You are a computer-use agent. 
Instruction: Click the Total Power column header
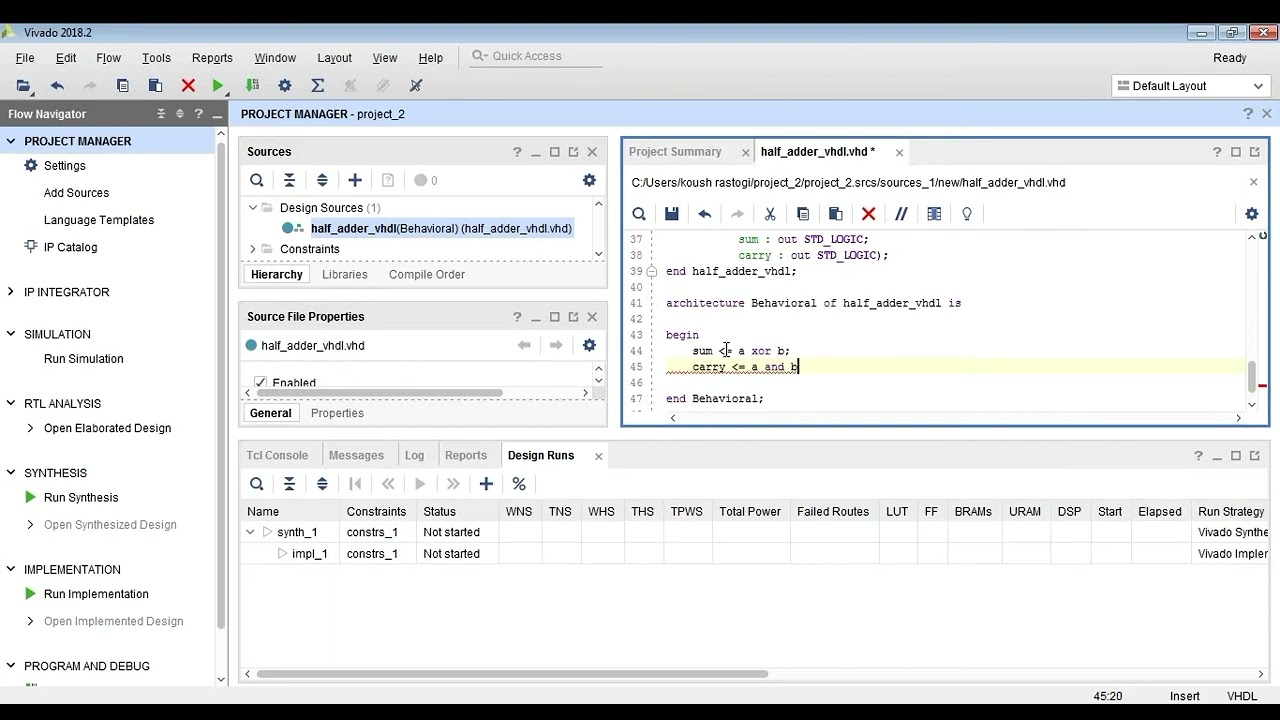tap(750, 512)
